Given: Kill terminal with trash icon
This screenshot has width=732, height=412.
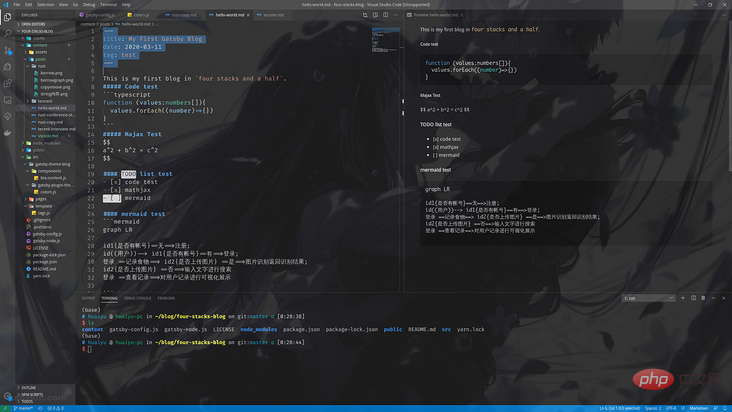Looking at the screenshot, I should pos(704,298).
